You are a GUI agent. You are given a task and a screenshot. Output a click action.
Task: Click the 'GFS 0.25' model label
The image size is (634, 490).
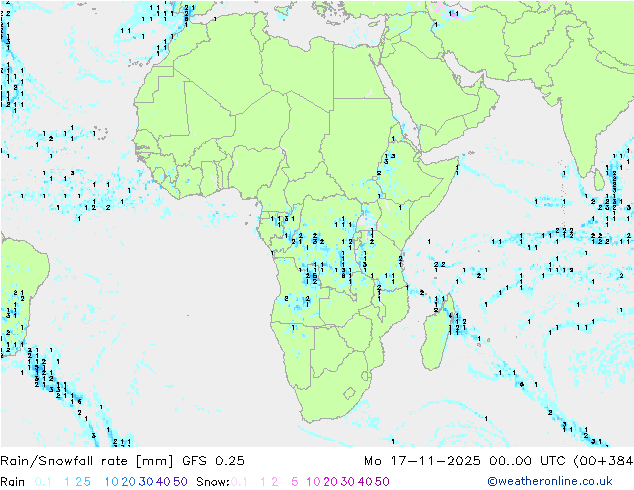pos(213,461)
